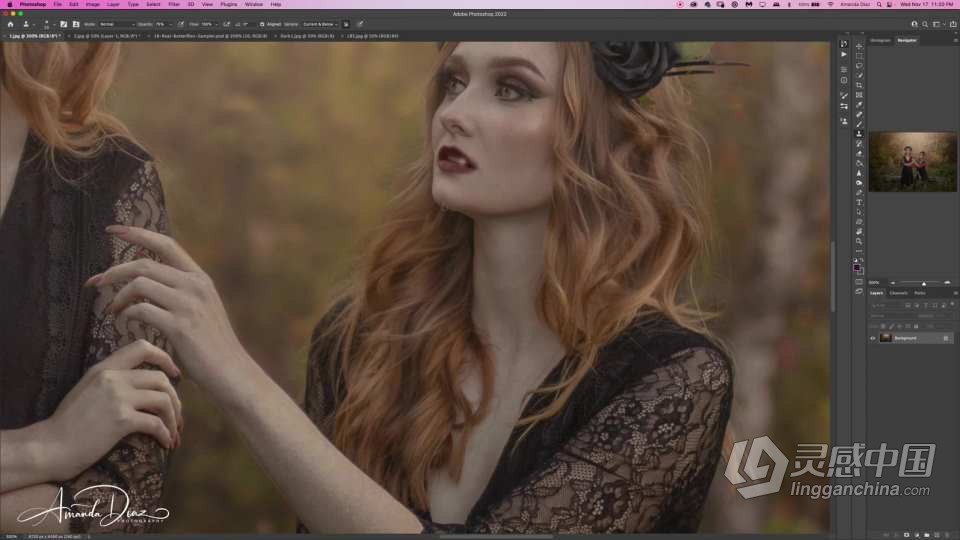
Task: Select the Crop tool
Action: [x=858, y=85]
